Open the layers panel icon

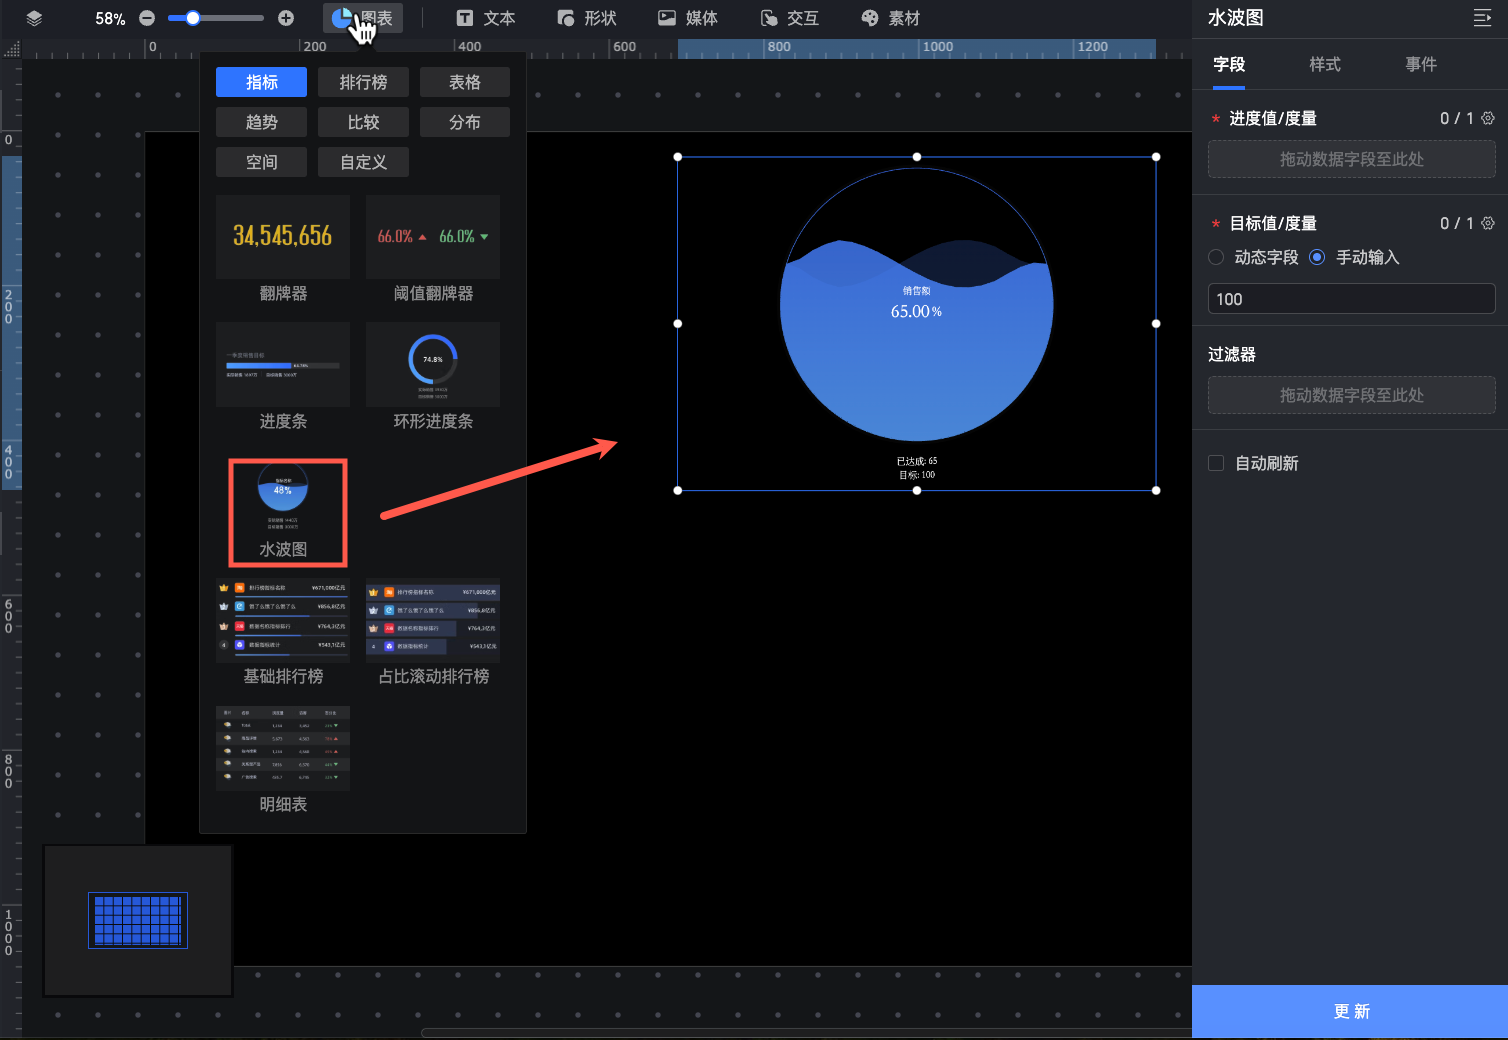pyautogui.click(x=34, y=18)
